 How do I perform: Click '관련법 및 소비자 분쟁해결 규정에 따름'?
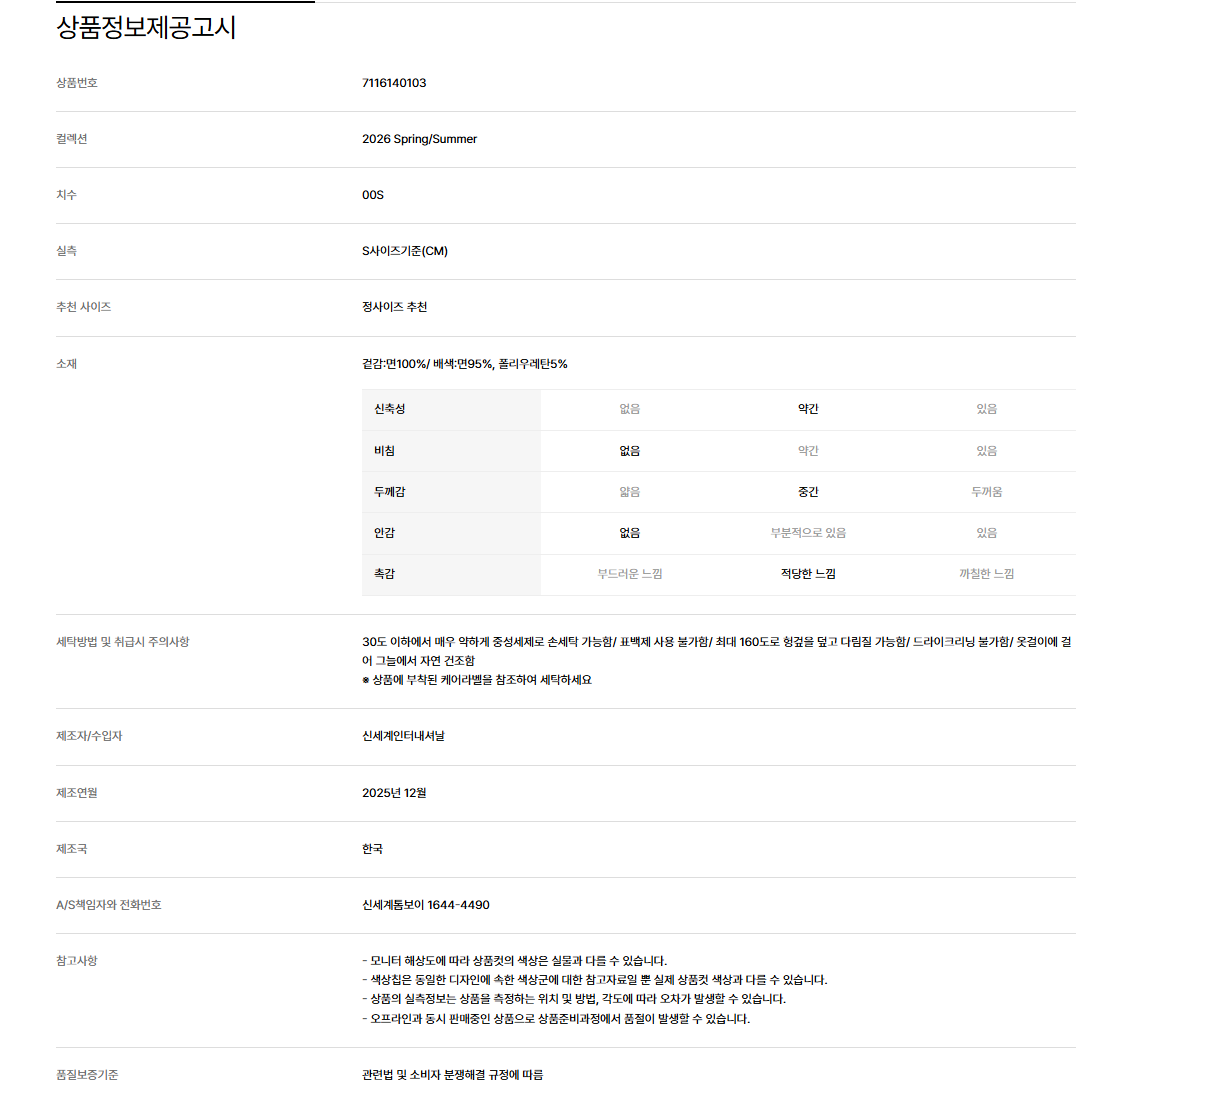(x=452, y=1075)
